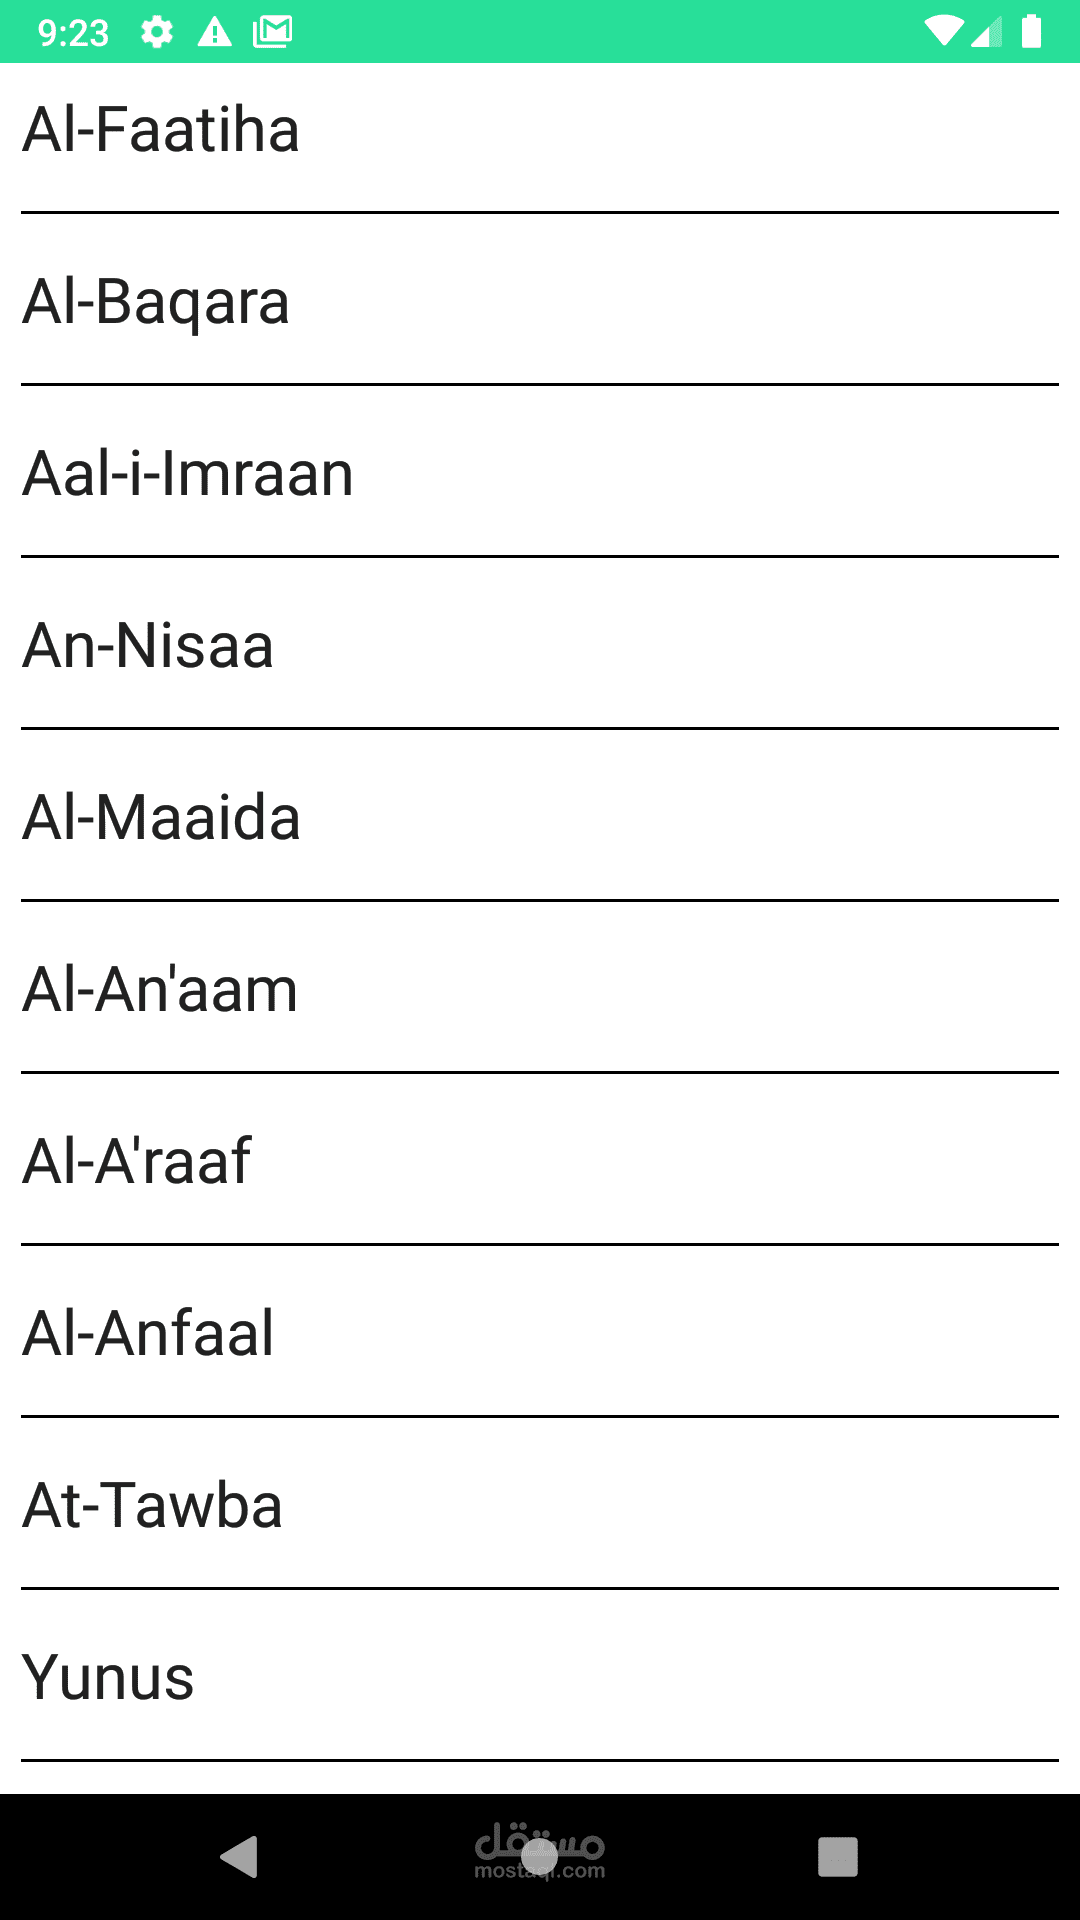
Task: Select the An-Nisaa list entry
Action: (x=540, y=644)
